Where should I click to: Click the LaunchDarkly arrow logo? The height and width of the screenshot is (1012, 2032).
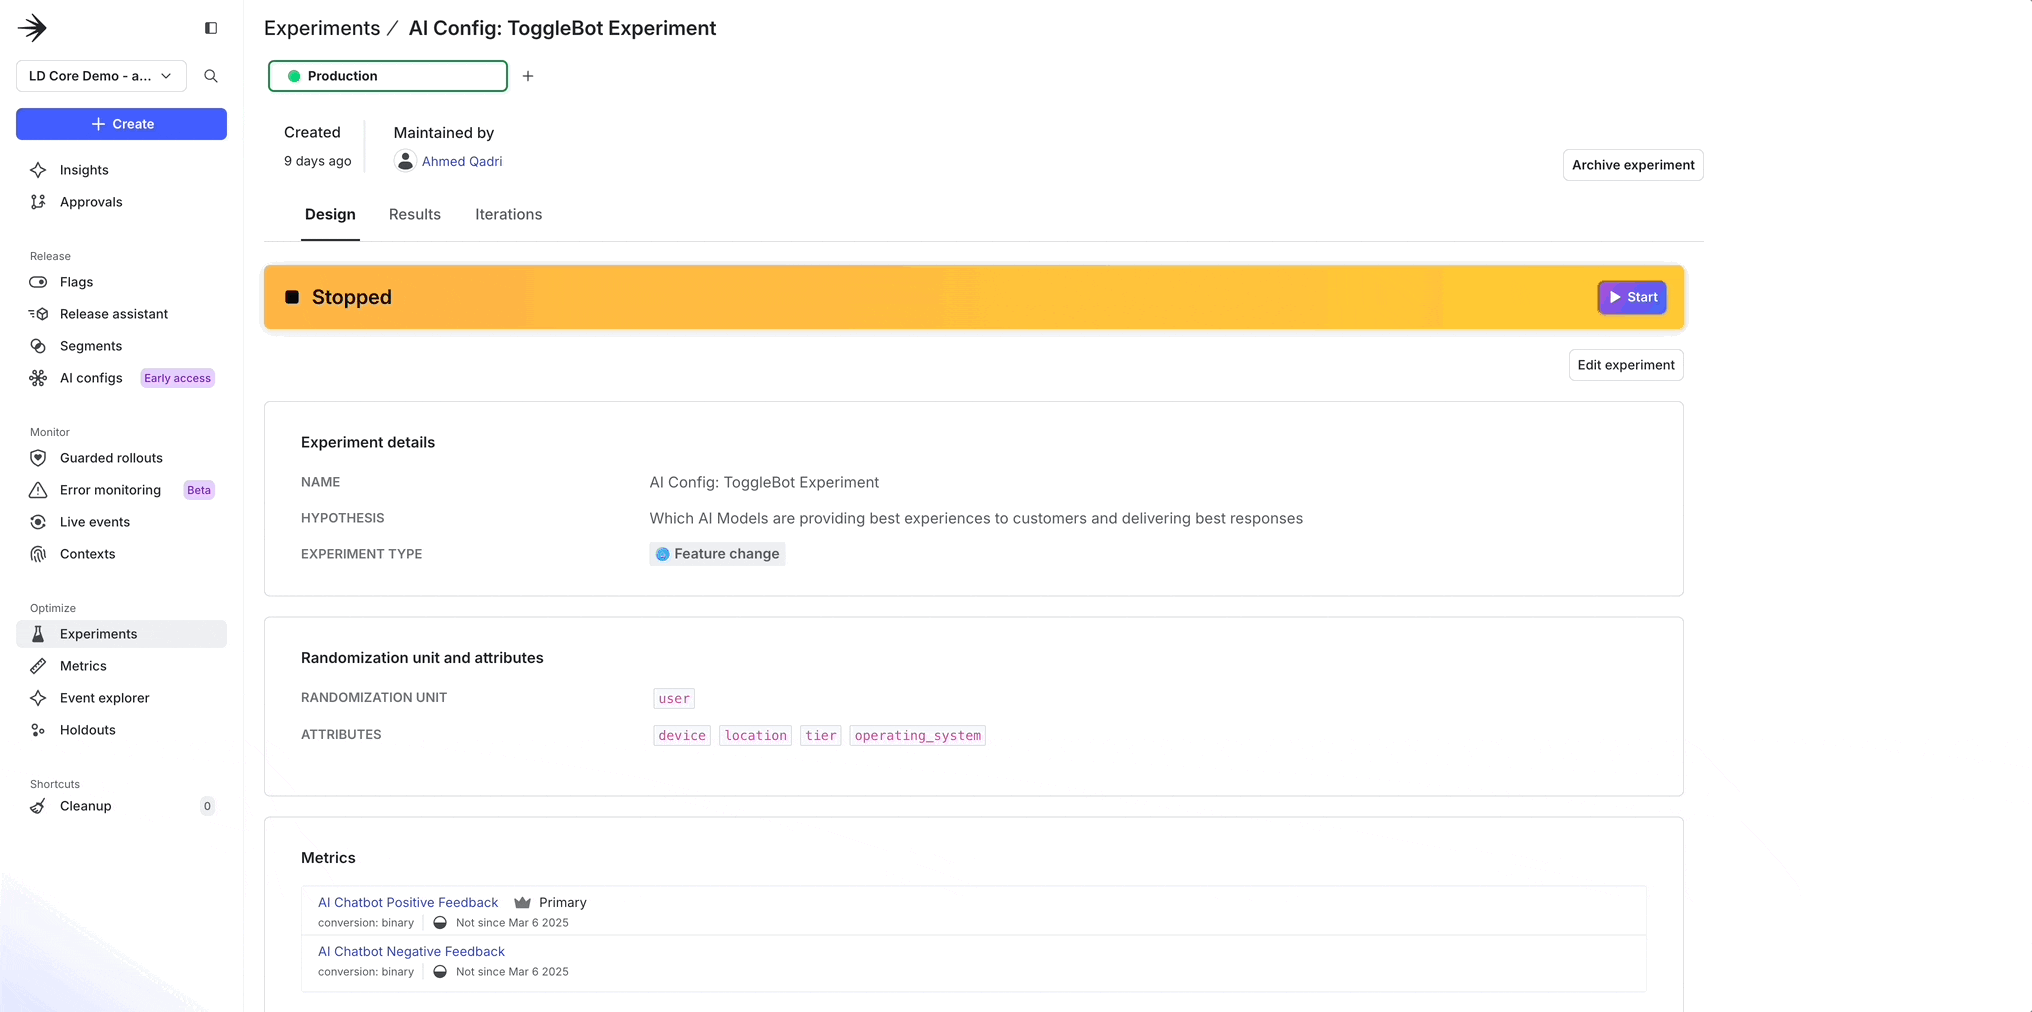(33, 28)
